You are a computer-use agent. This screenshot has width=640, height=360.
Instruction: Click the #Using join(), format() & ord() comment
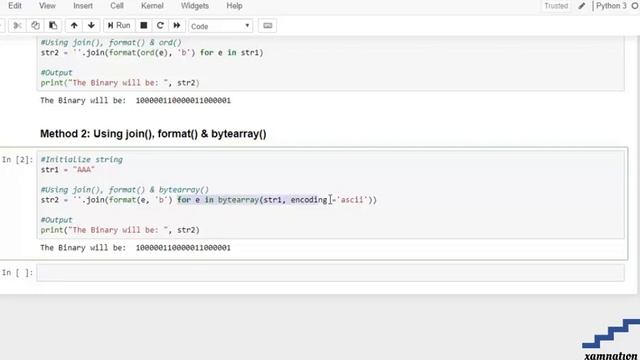click(x=111, y=42)
